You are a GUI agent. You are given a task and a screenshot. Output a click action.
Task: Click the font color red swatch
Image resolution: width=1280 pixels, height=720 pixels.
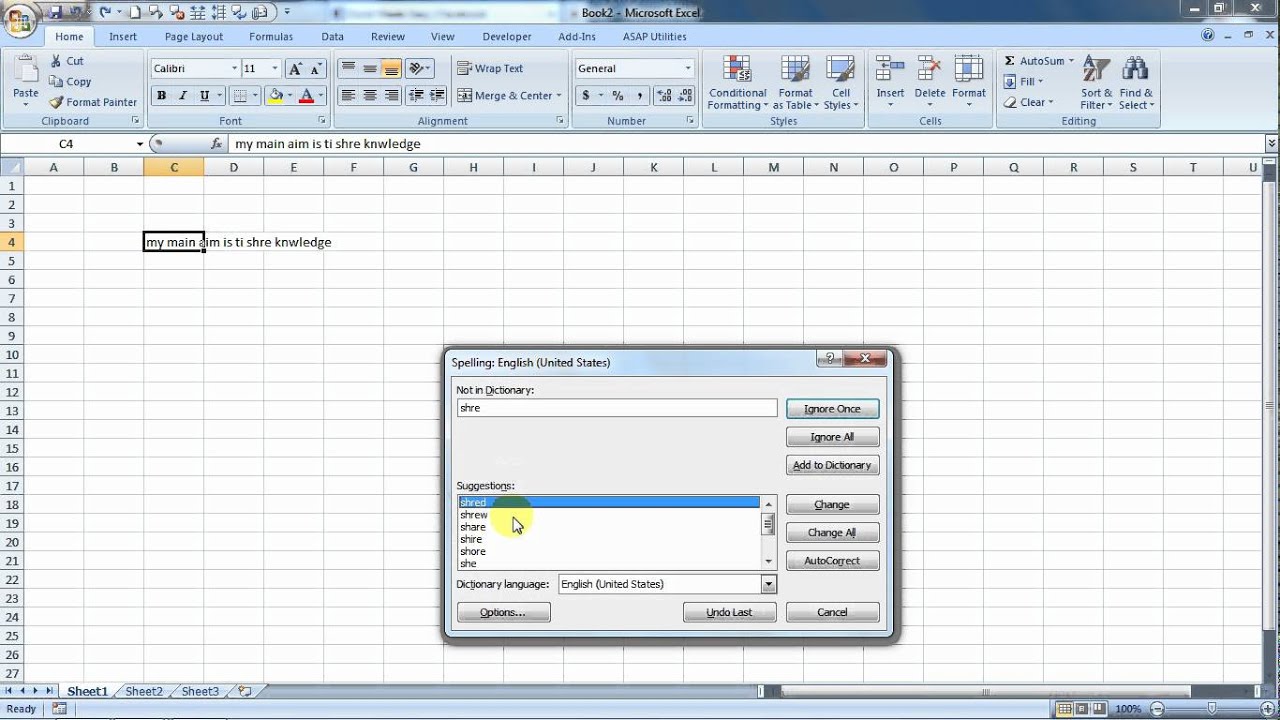pos(306,96)
